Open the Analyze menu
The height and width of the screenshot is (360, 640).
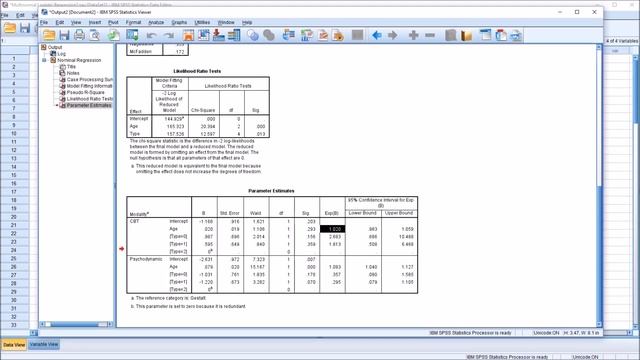(156, 22)
